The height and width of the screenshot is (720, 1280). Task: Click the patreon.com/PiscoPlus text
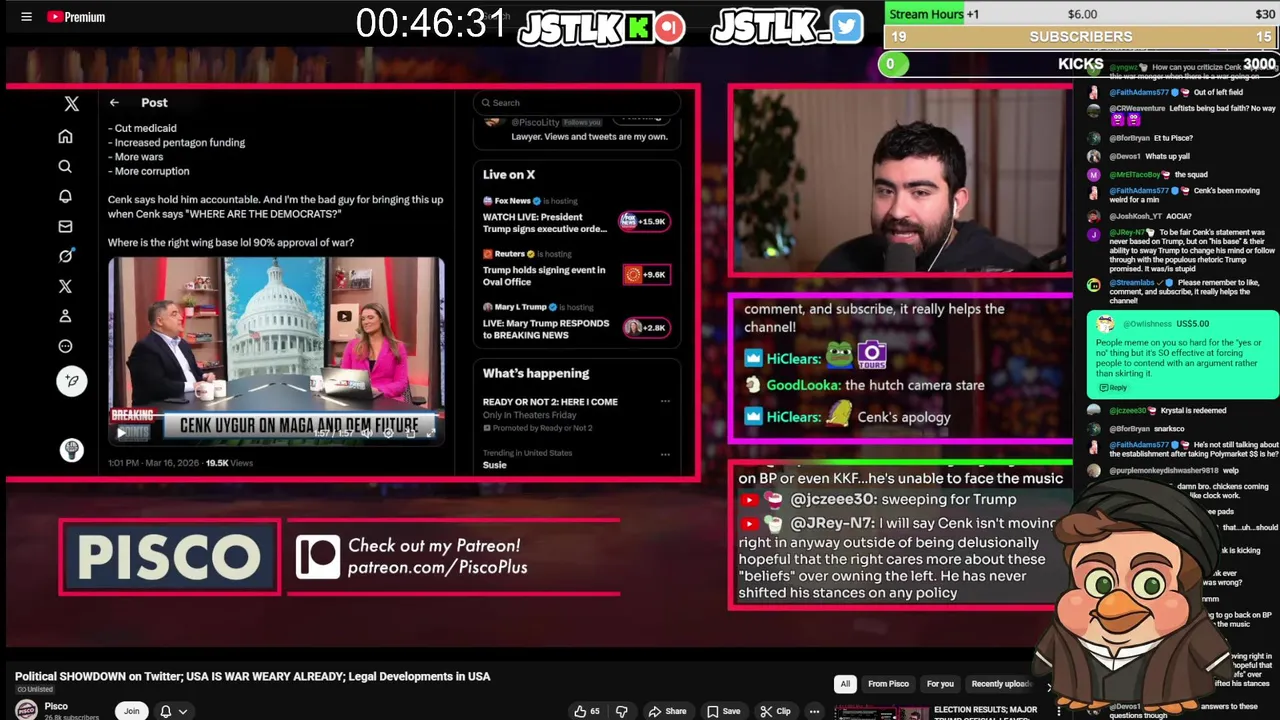coord(437,568)
